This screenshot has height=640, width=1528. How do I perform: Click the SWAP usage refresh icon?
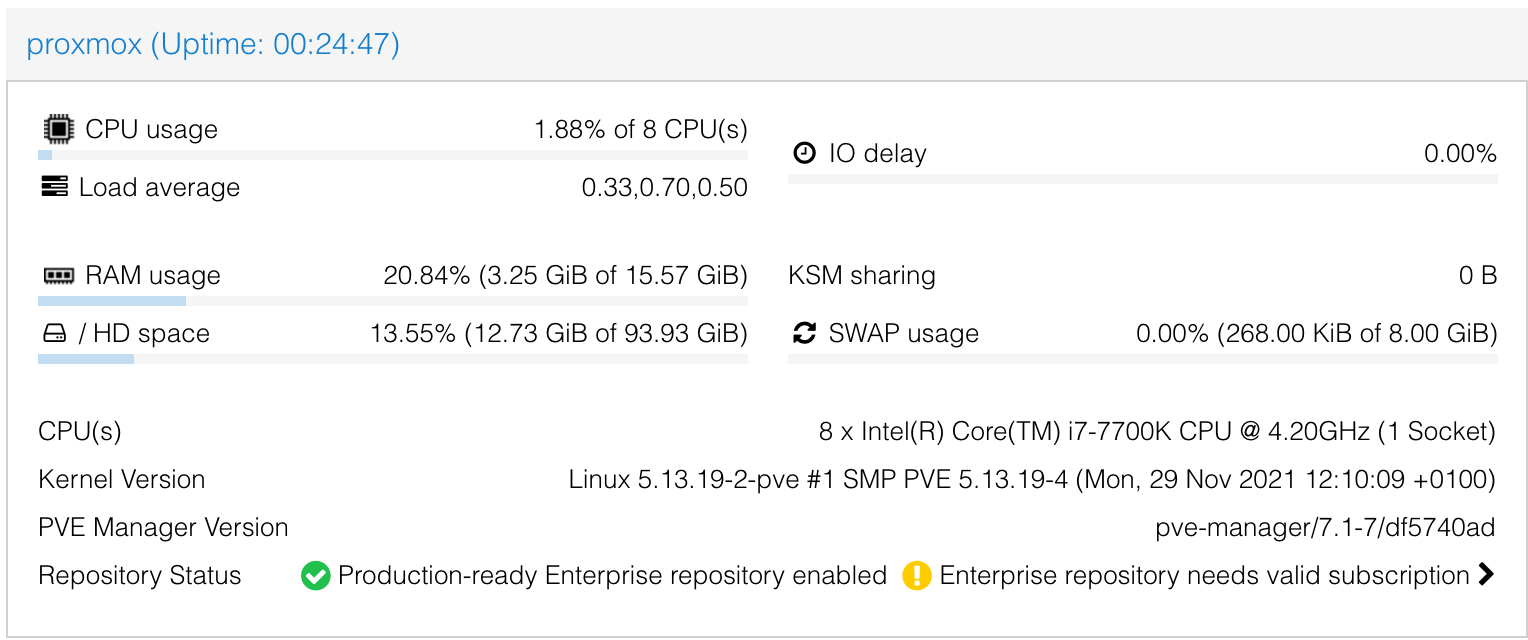tap(805, 333)
